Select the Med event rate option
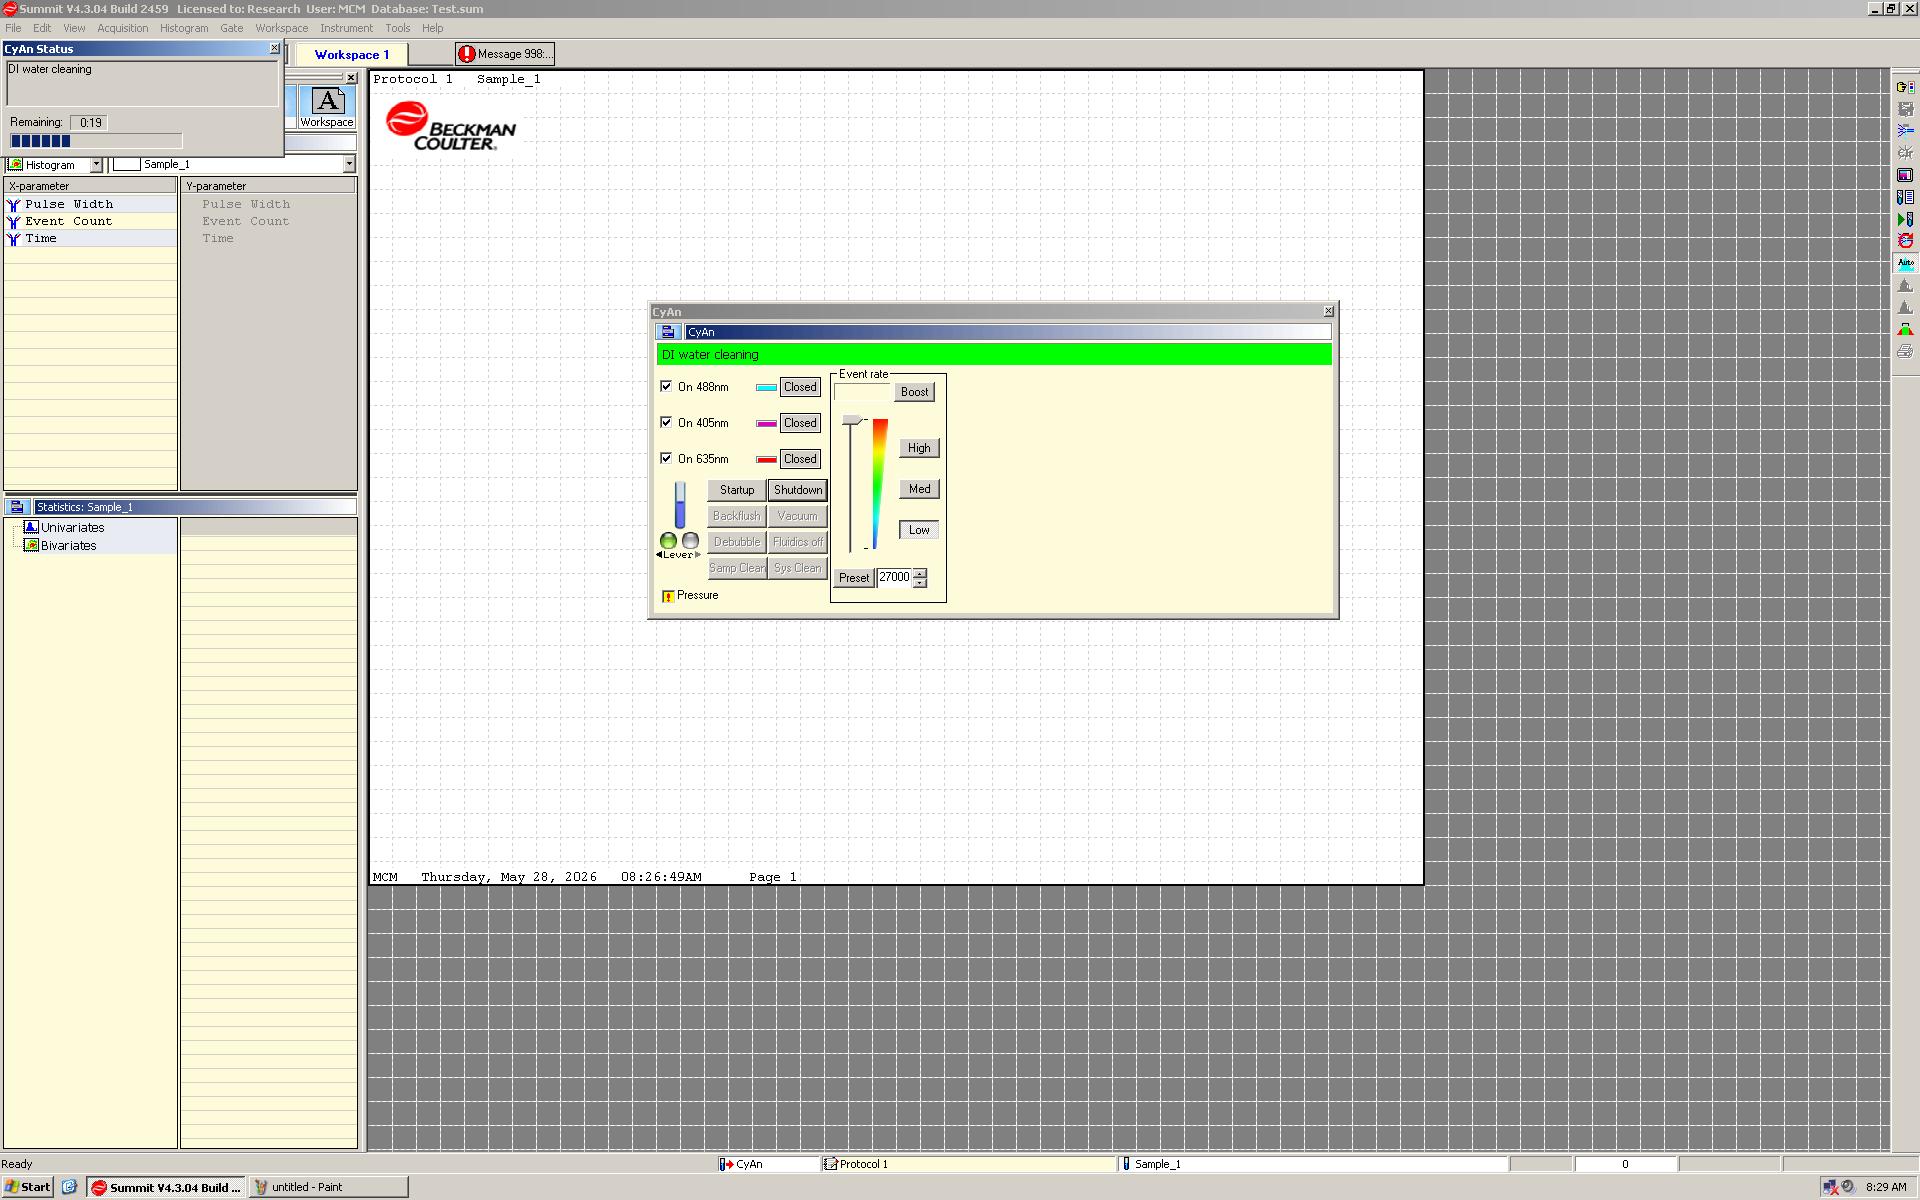 (x=919, y=489)
